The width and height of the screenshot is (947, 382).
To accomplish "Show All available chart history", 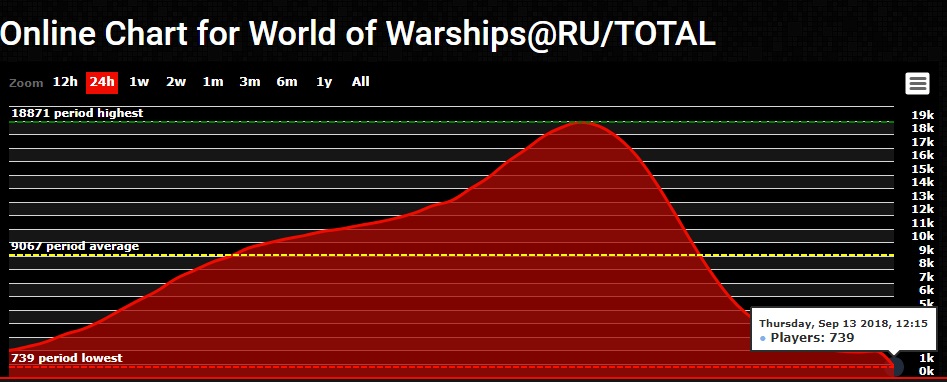I will (x=361, y=82).
